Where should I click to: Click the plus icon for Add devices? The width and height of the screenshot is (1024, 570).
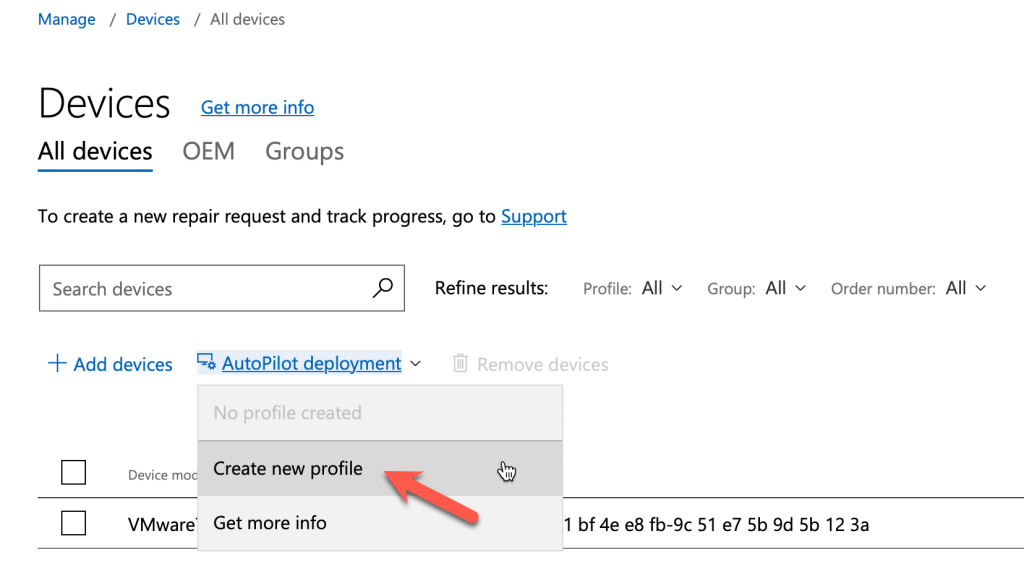[x=57, y=363]
